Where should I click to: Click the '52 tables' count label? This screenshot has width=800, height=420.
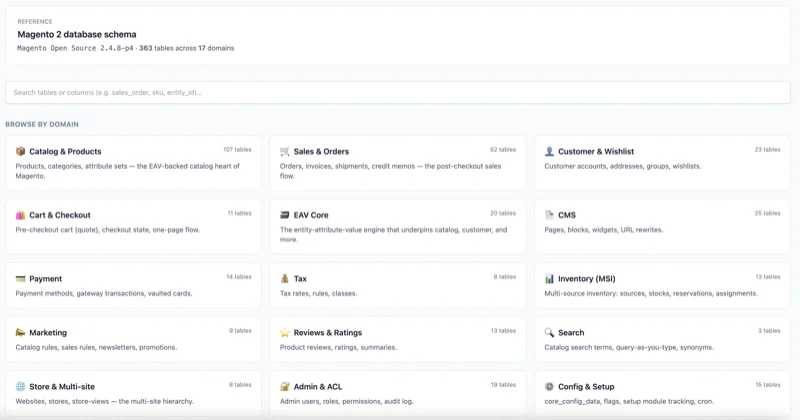tap(503, 150)
